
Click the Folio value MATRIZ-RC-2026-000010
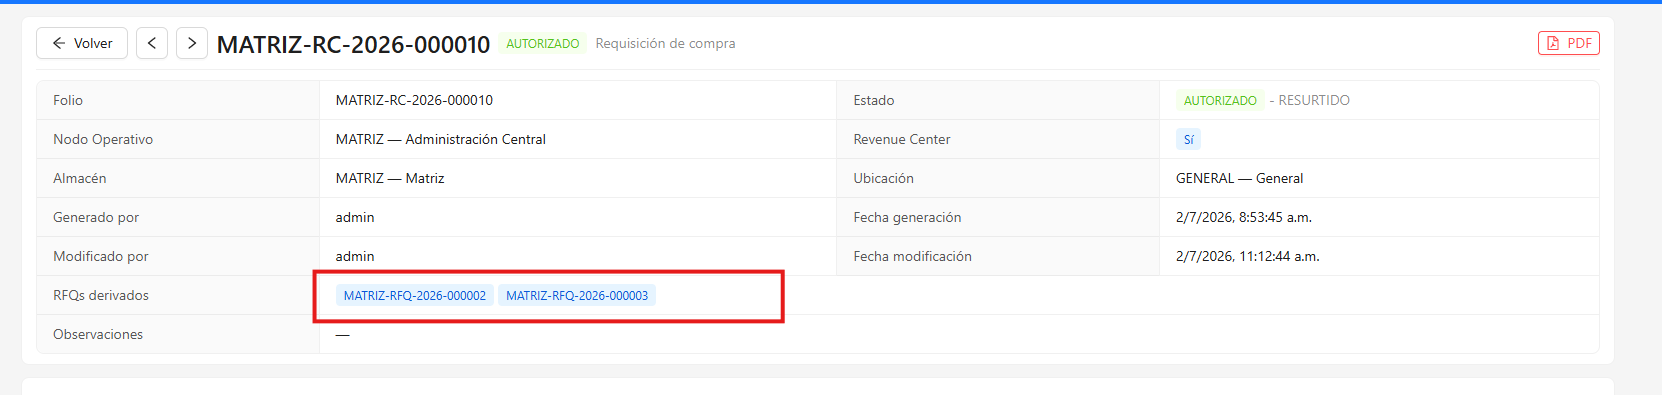pyautogui.click(x=414, y=100)
